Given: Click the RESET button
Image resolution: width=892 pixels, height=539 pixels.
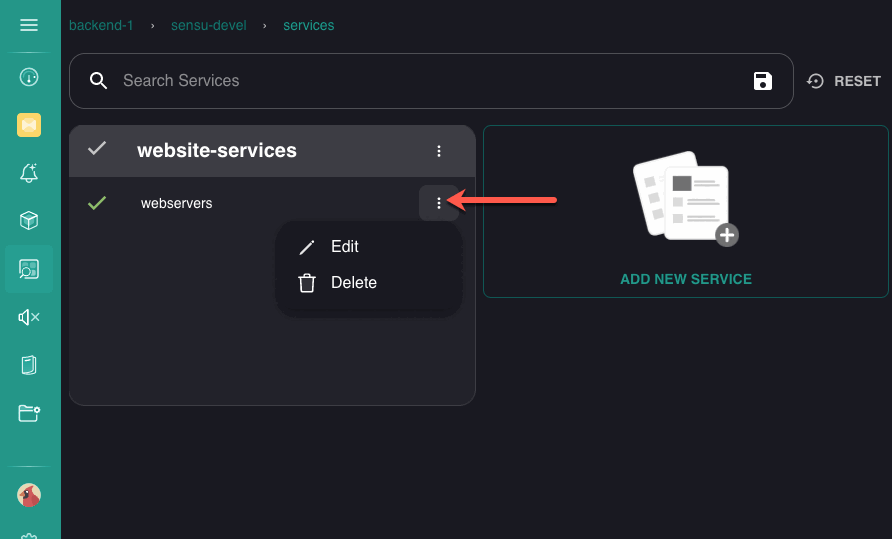Looking at the screenshot, I should (843, 81).
